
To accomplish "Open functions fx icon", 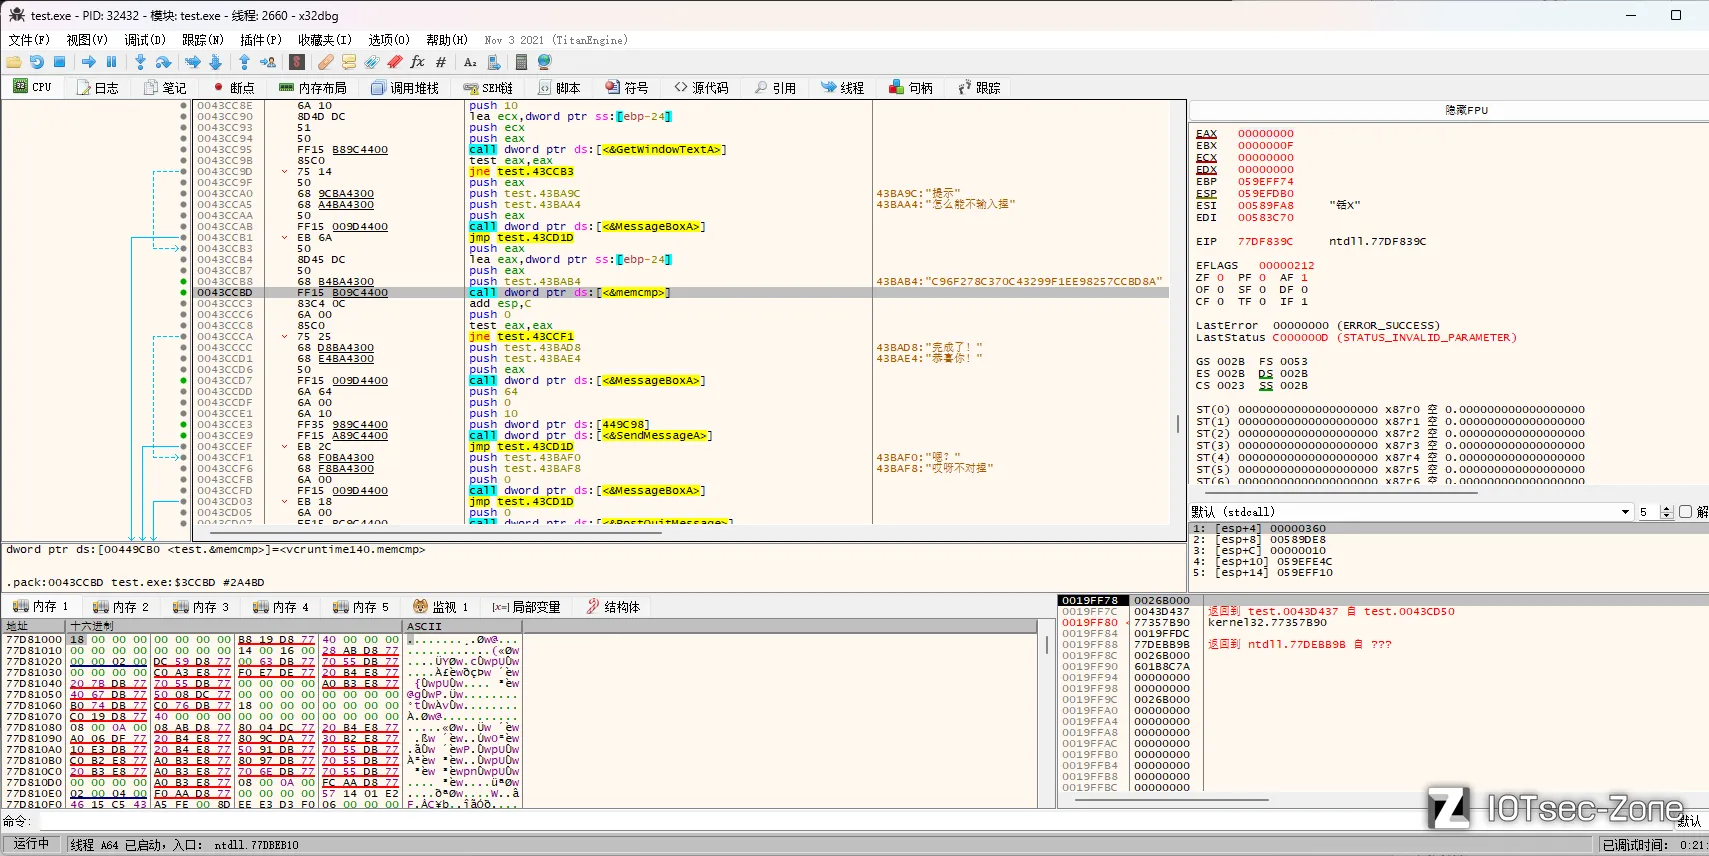I will pyautogui.click(x=418, y=62).
